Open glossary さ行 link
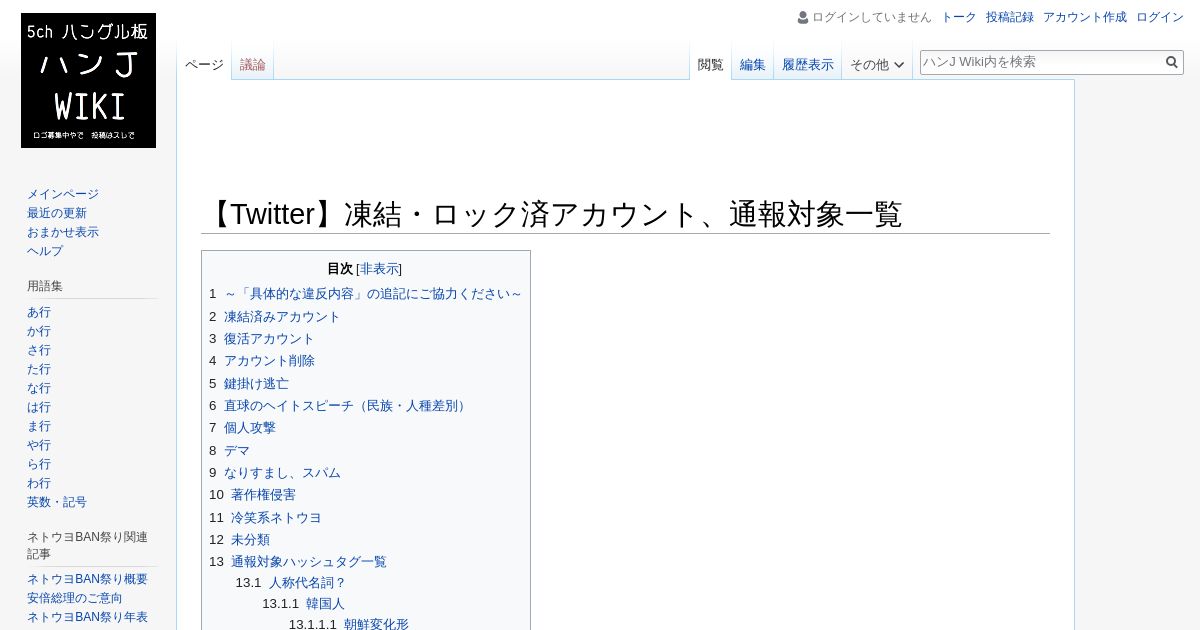Image resolution: width=1200 pixels, height=630 pixels. [x=39, y=350]
